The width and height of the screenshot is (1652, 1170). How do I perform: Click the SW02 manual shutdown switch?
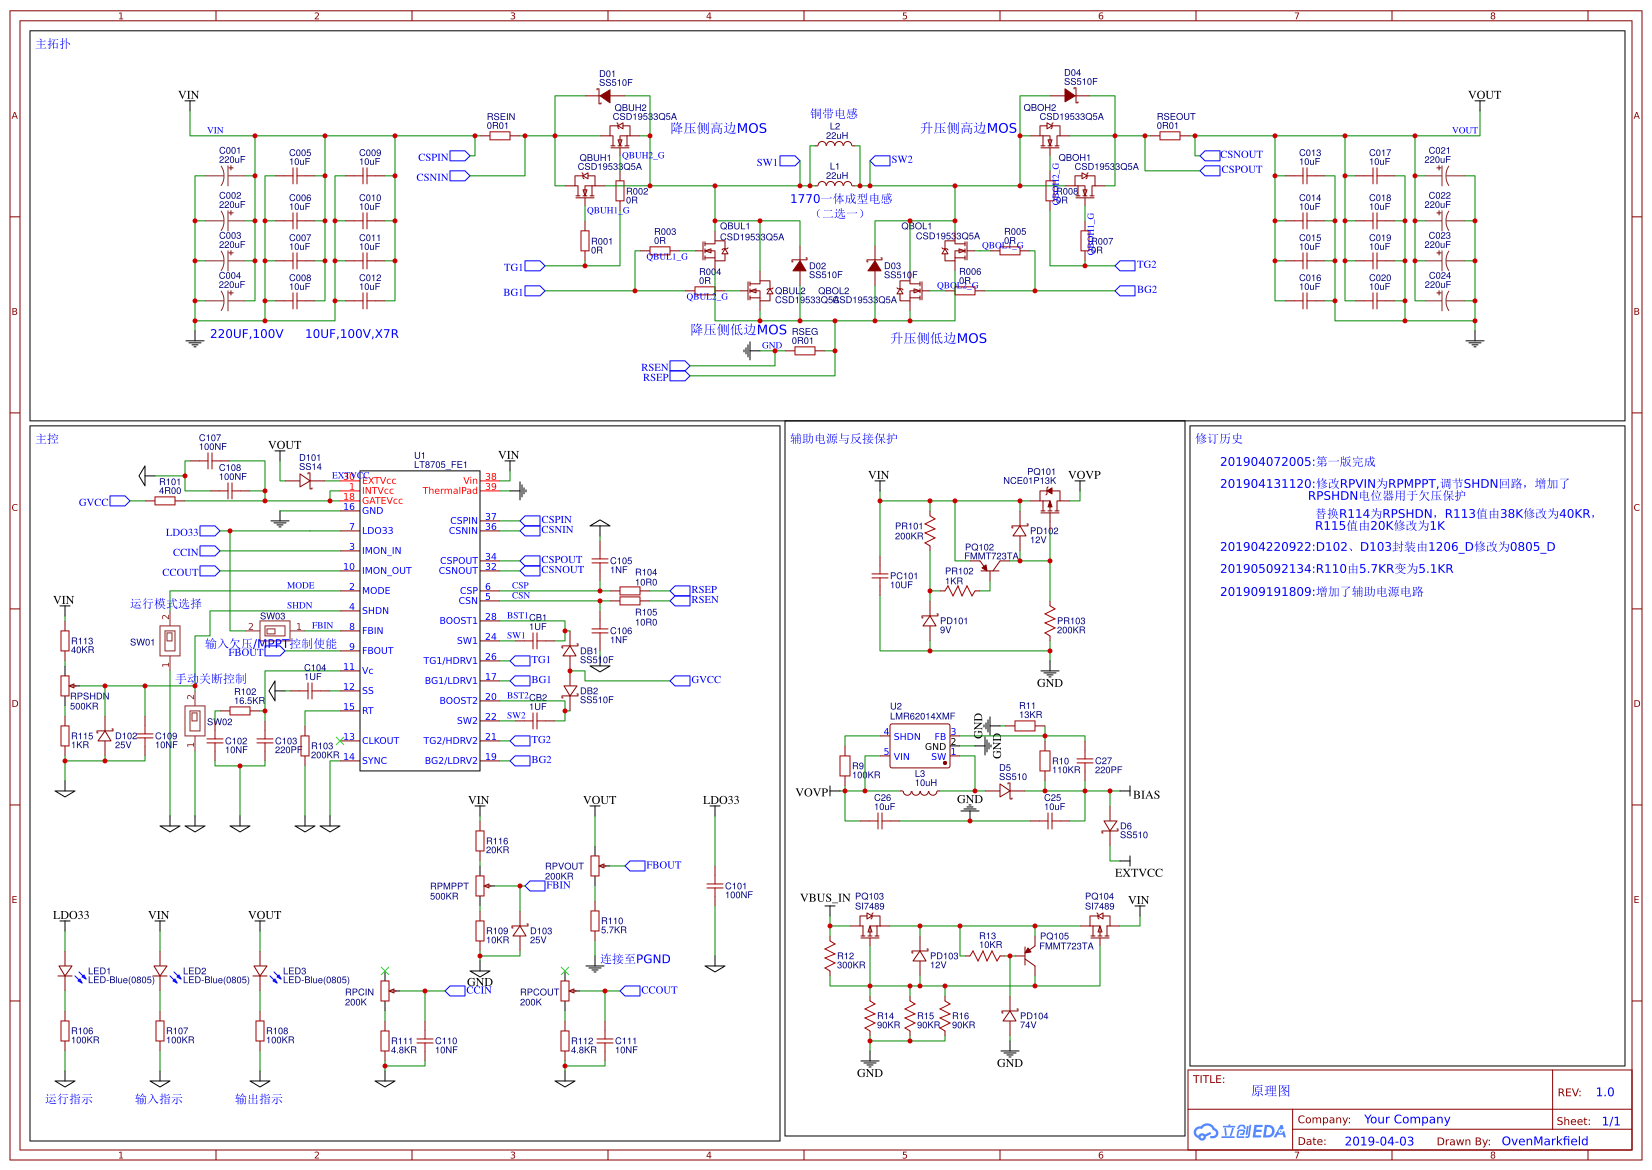[195, 720]
